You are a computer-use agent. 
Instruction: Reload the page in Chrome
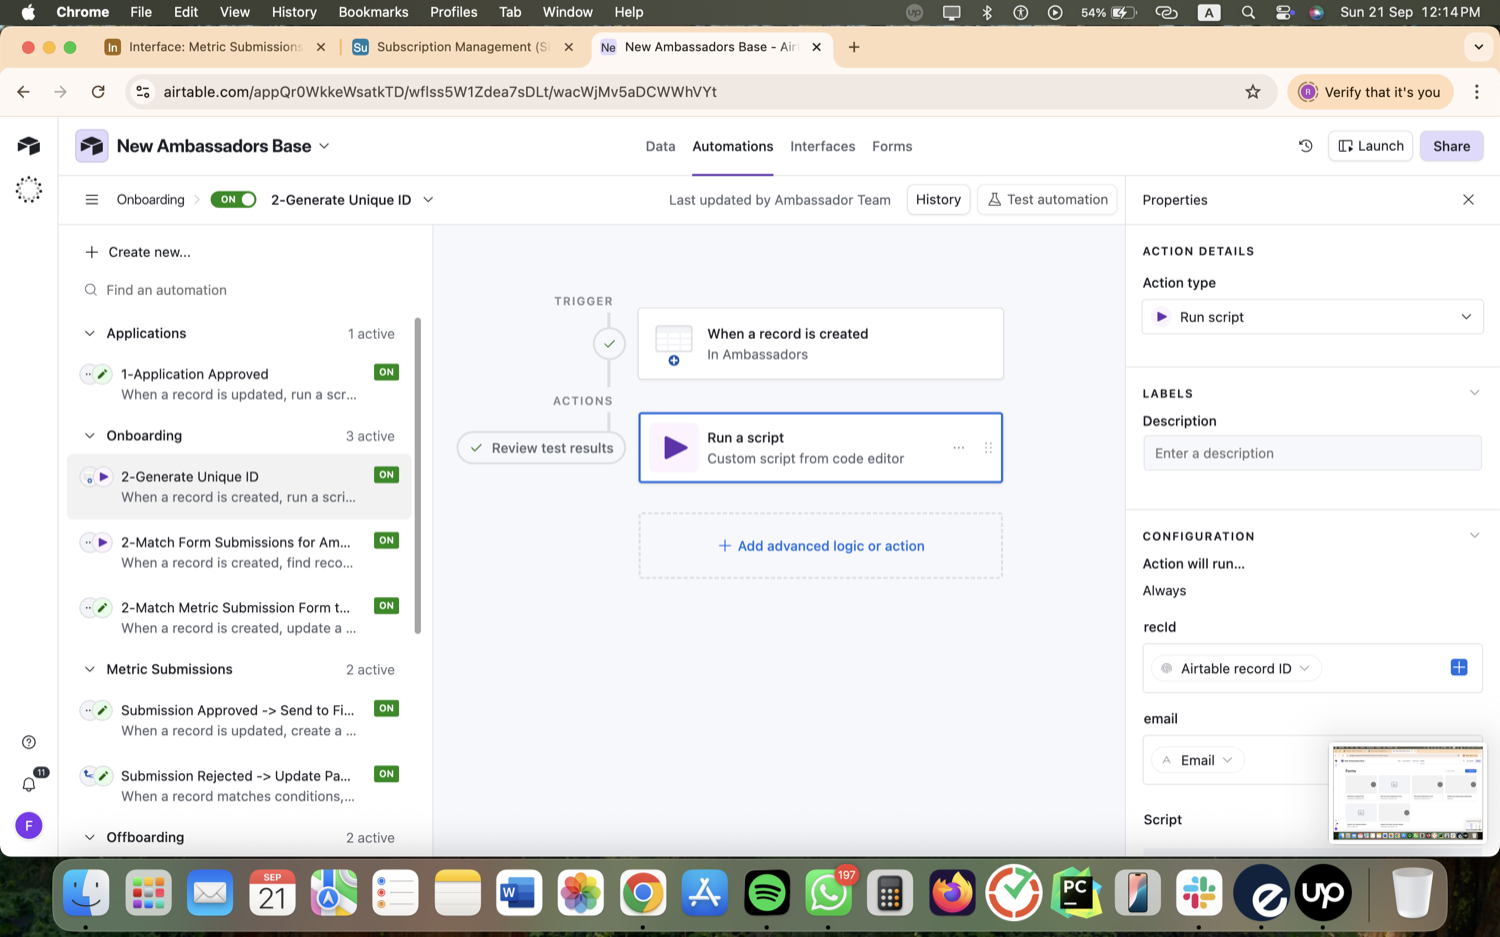[98, 92]
